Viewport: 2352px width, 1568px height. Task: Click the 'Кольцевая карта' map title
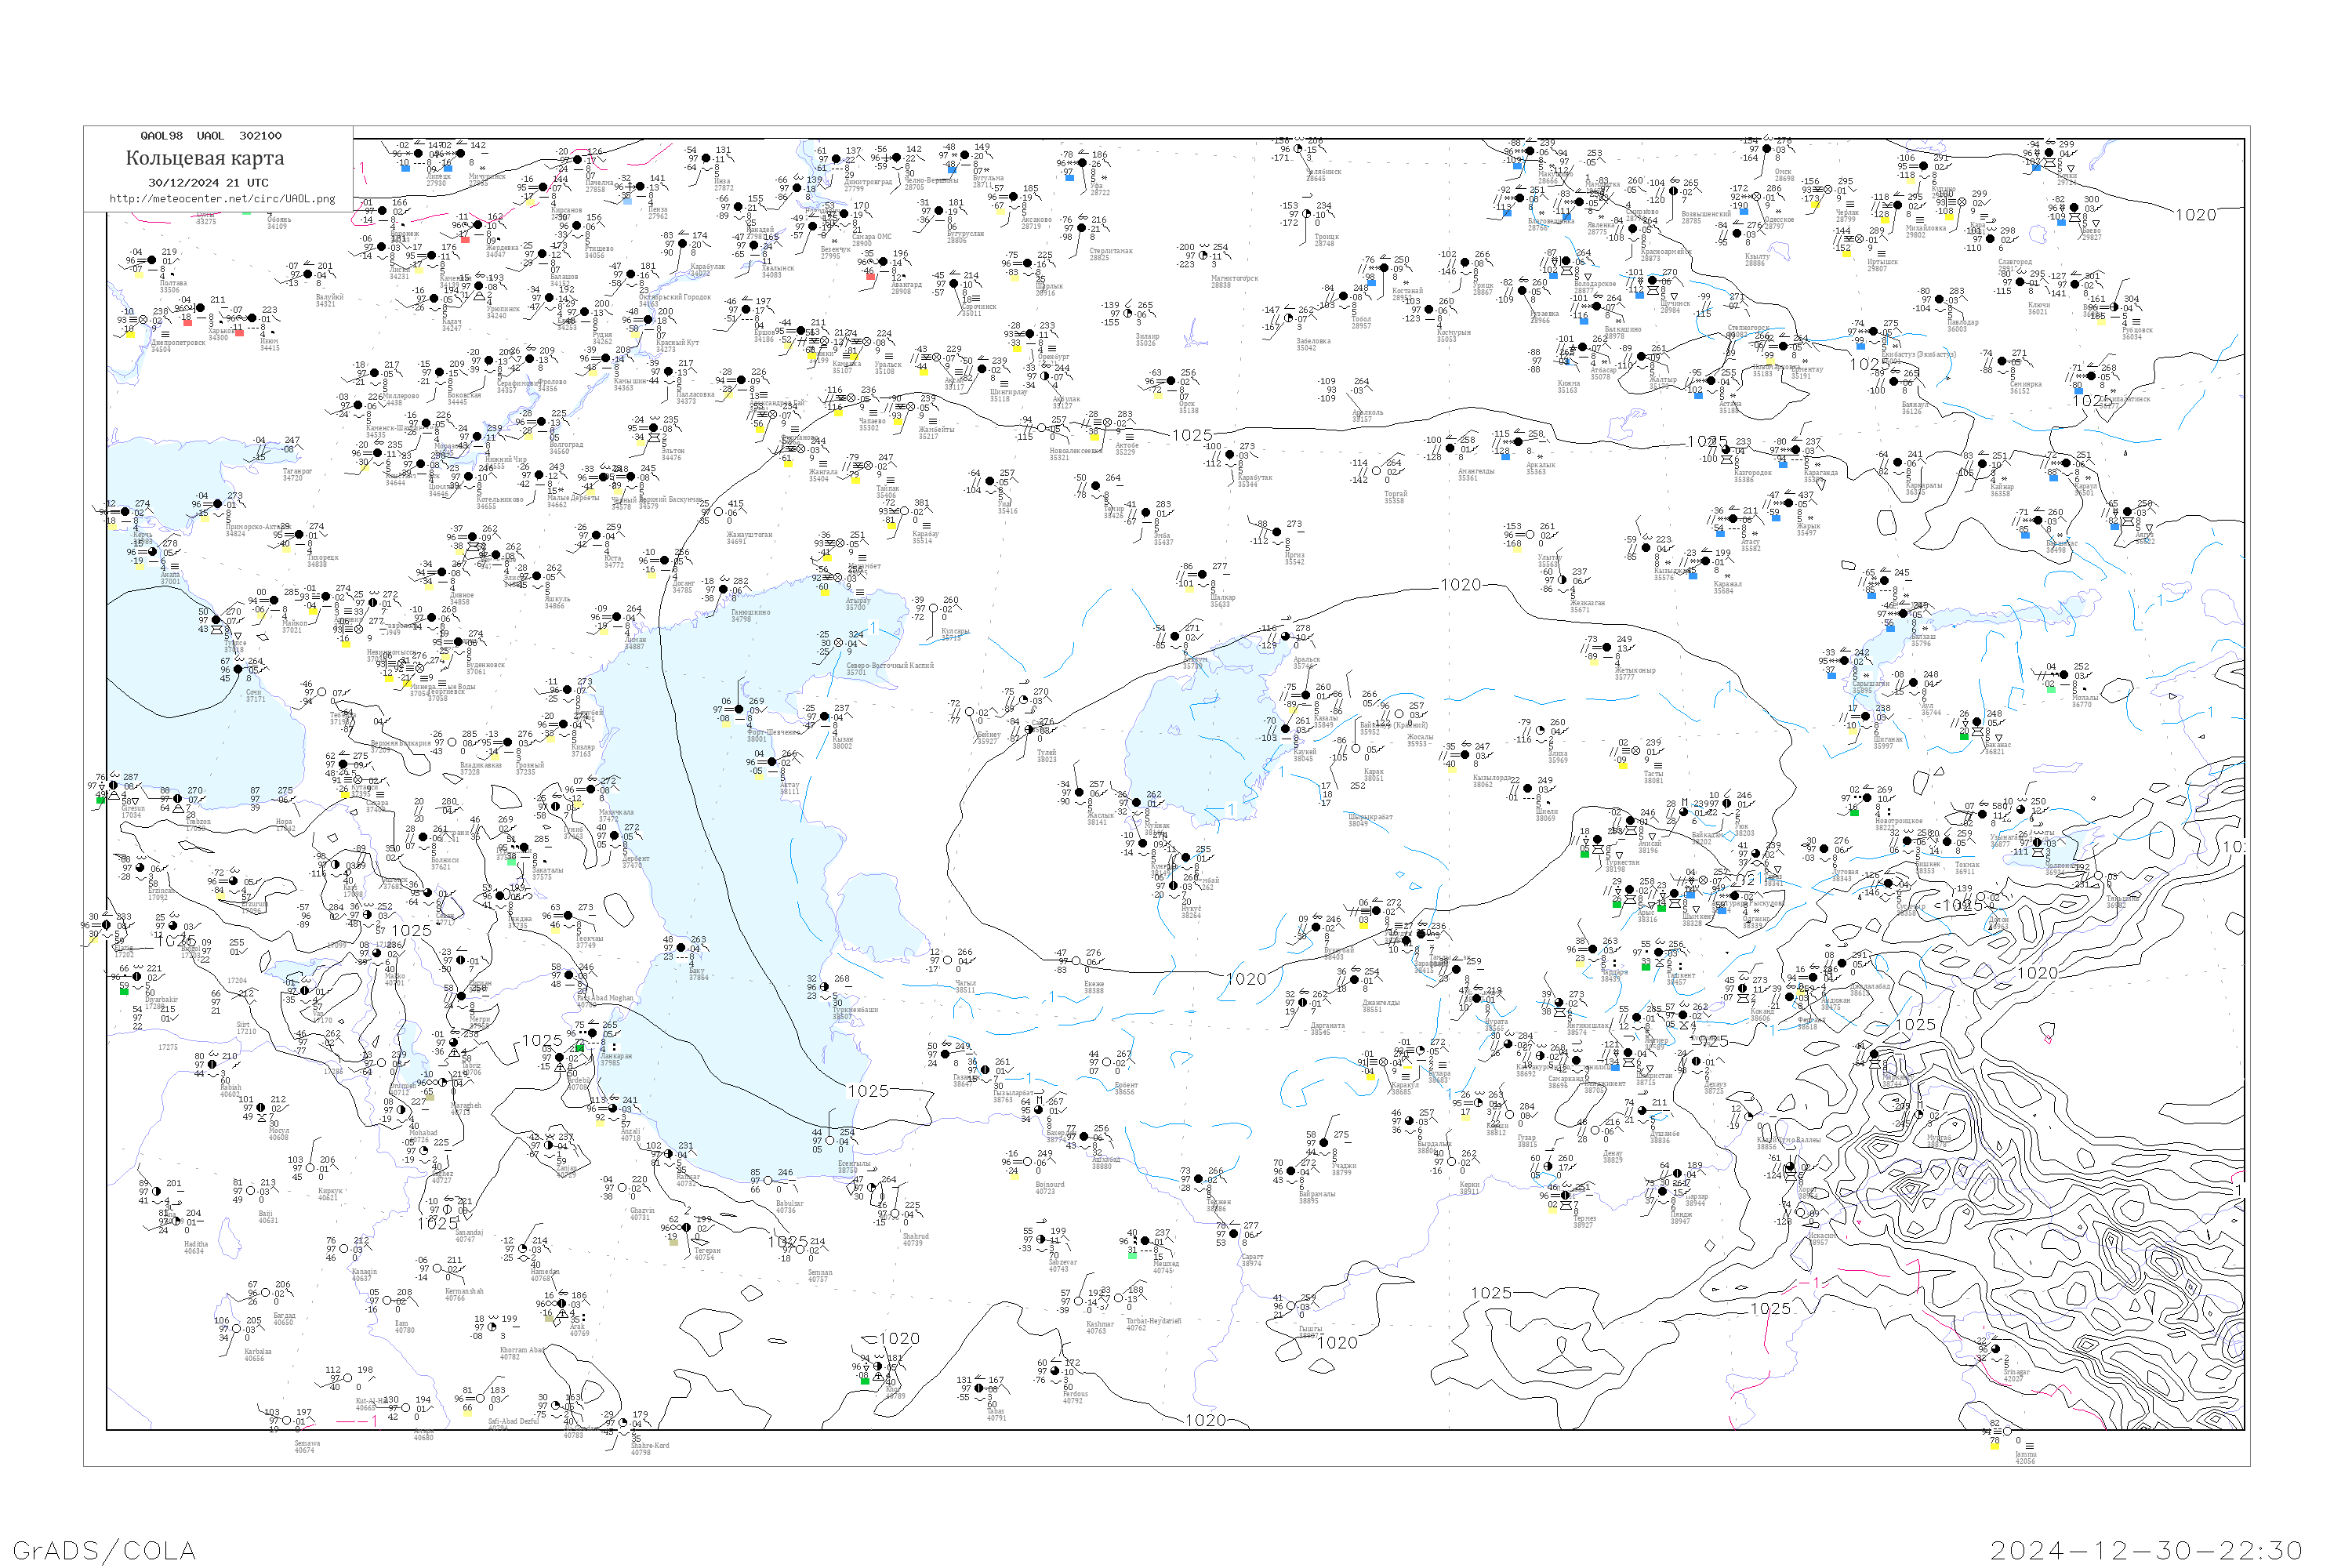point(205,158)
